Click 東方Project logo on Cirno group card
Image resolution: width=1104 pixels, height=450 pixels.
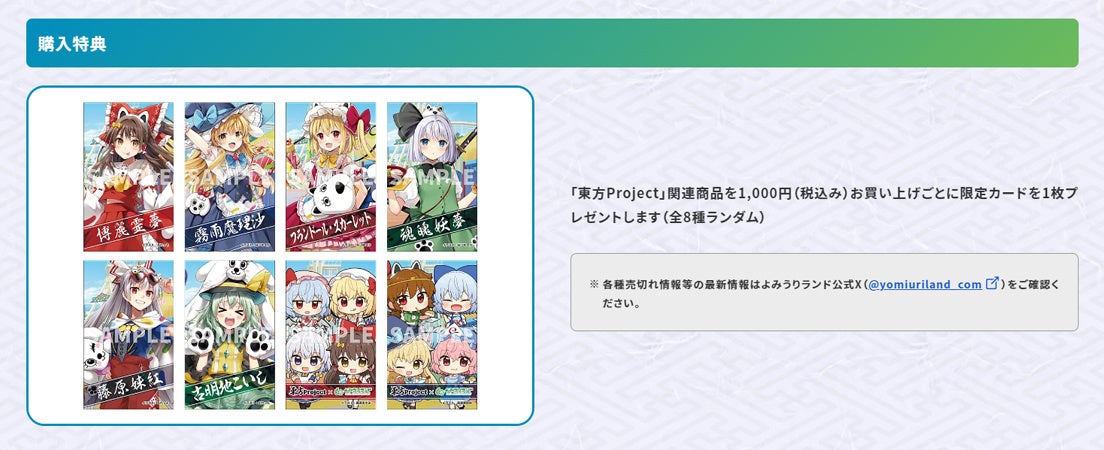pyautogui.click(x=409, y=392)
